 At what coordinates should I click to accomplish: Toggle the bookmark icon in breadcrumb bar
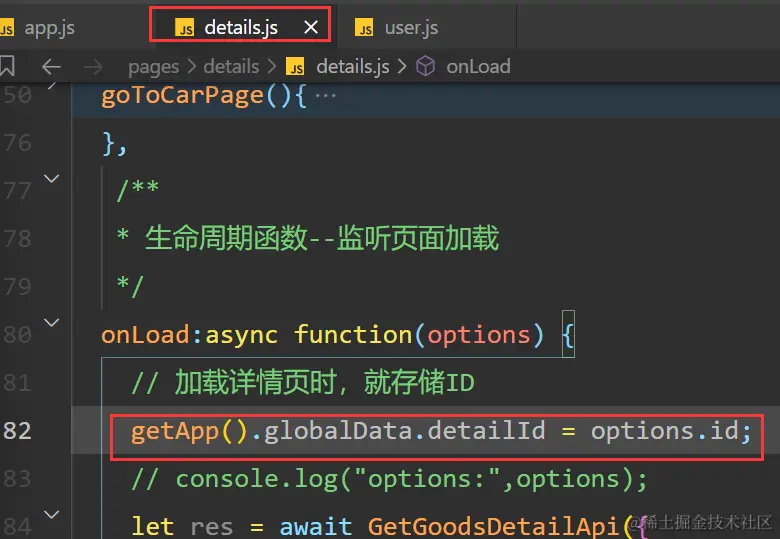tap(7, 66)
